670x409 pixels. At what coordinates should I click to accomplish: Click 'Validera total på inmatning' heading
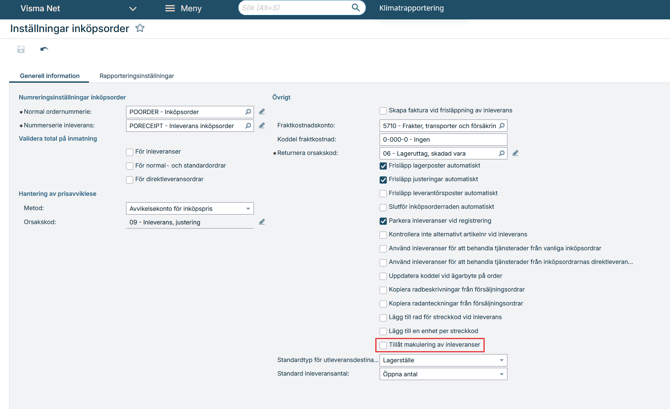(x=58, y=138)
